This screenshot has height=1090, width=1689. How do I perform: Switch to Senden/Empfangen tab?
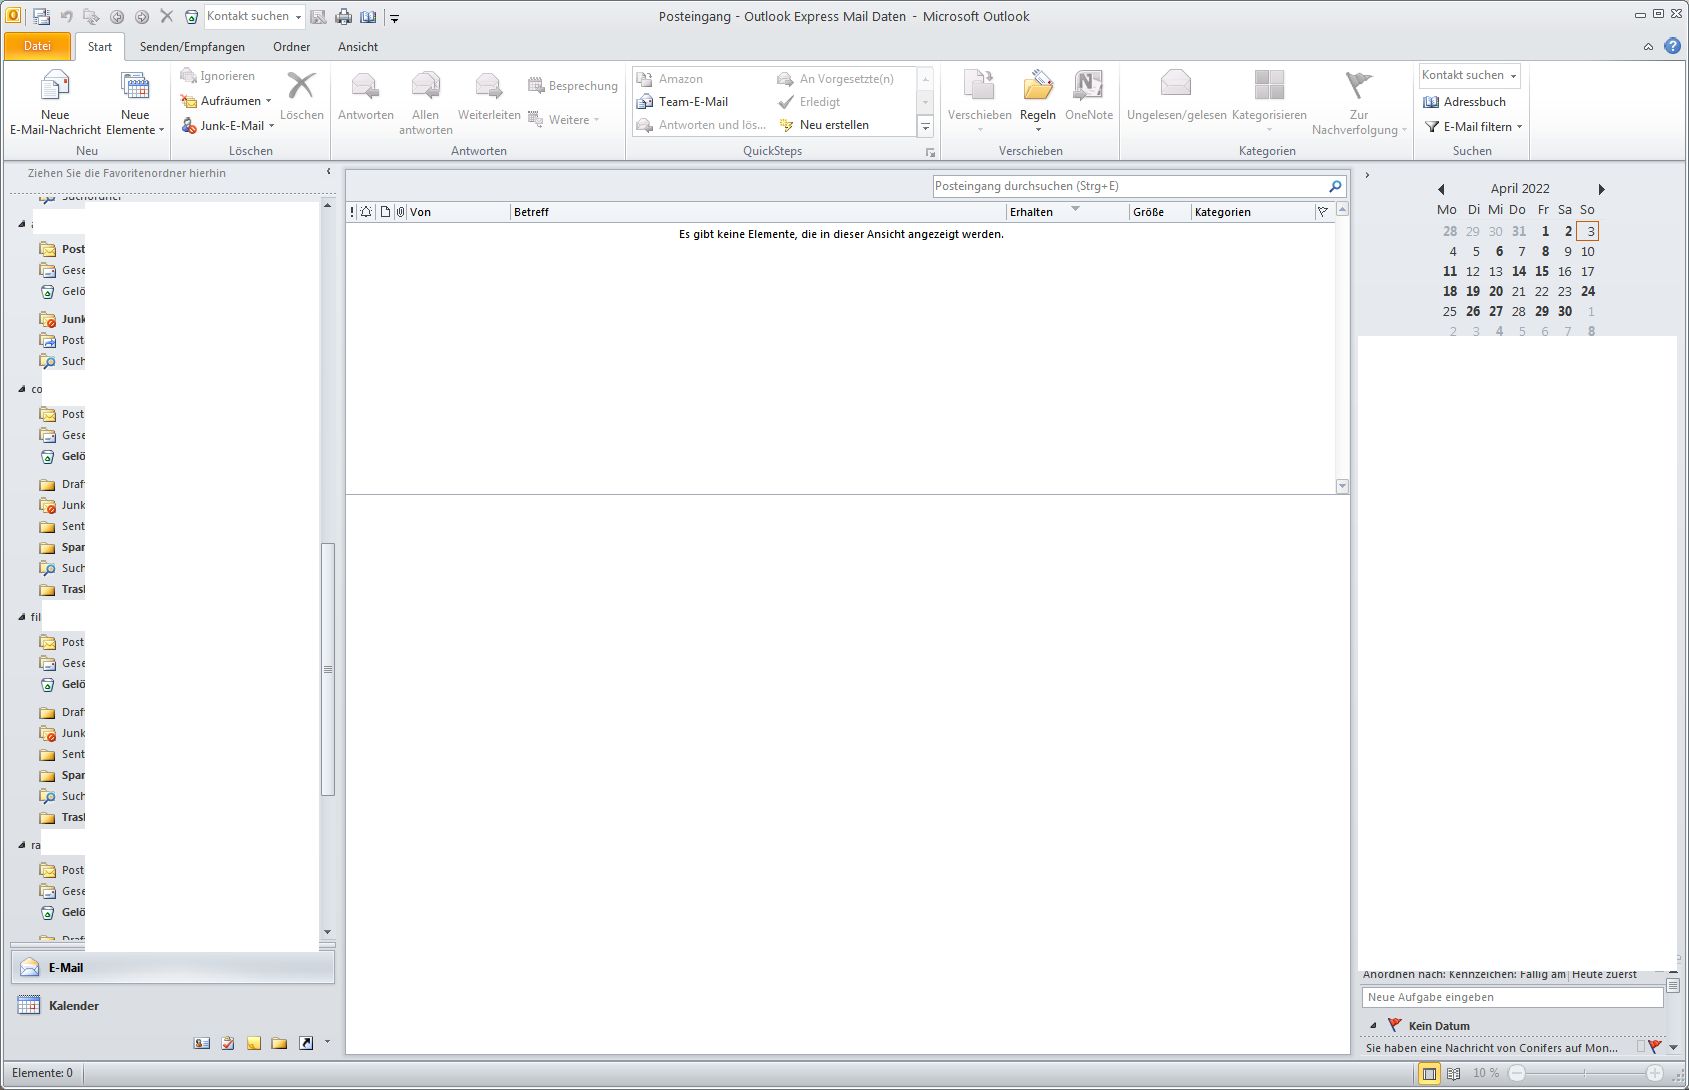point(192,46)
